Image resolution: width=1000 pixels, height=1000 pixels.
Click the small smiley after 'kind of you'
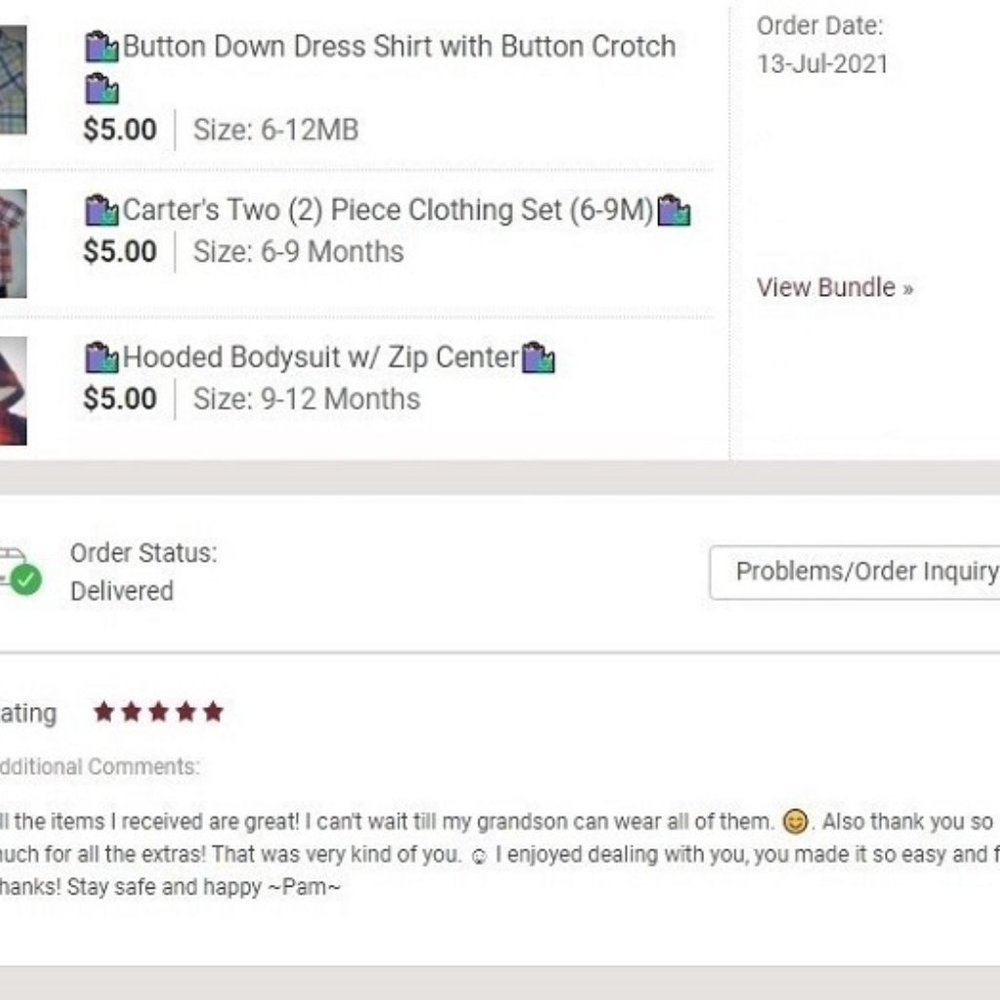point(478,856)
